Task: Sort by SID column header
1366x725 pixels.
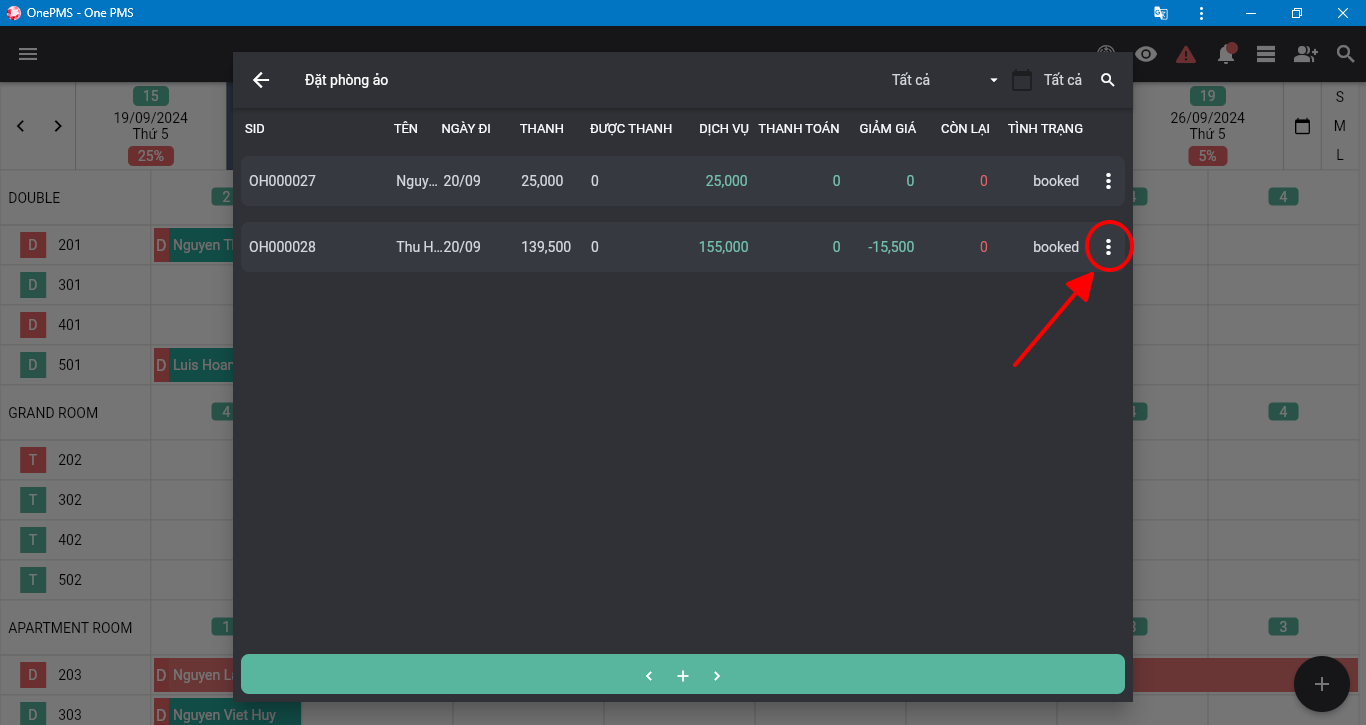Action: [255, 129]
